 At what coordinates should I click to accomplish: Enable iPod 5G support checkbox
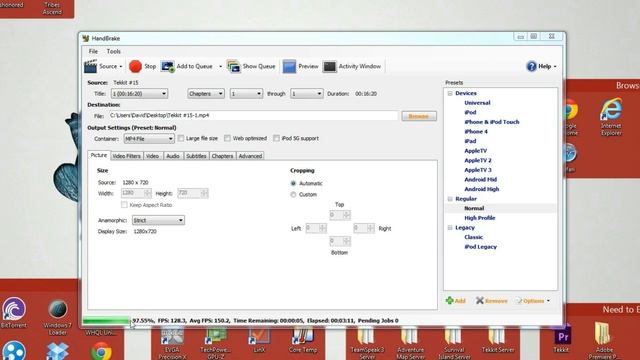(276, 138)
